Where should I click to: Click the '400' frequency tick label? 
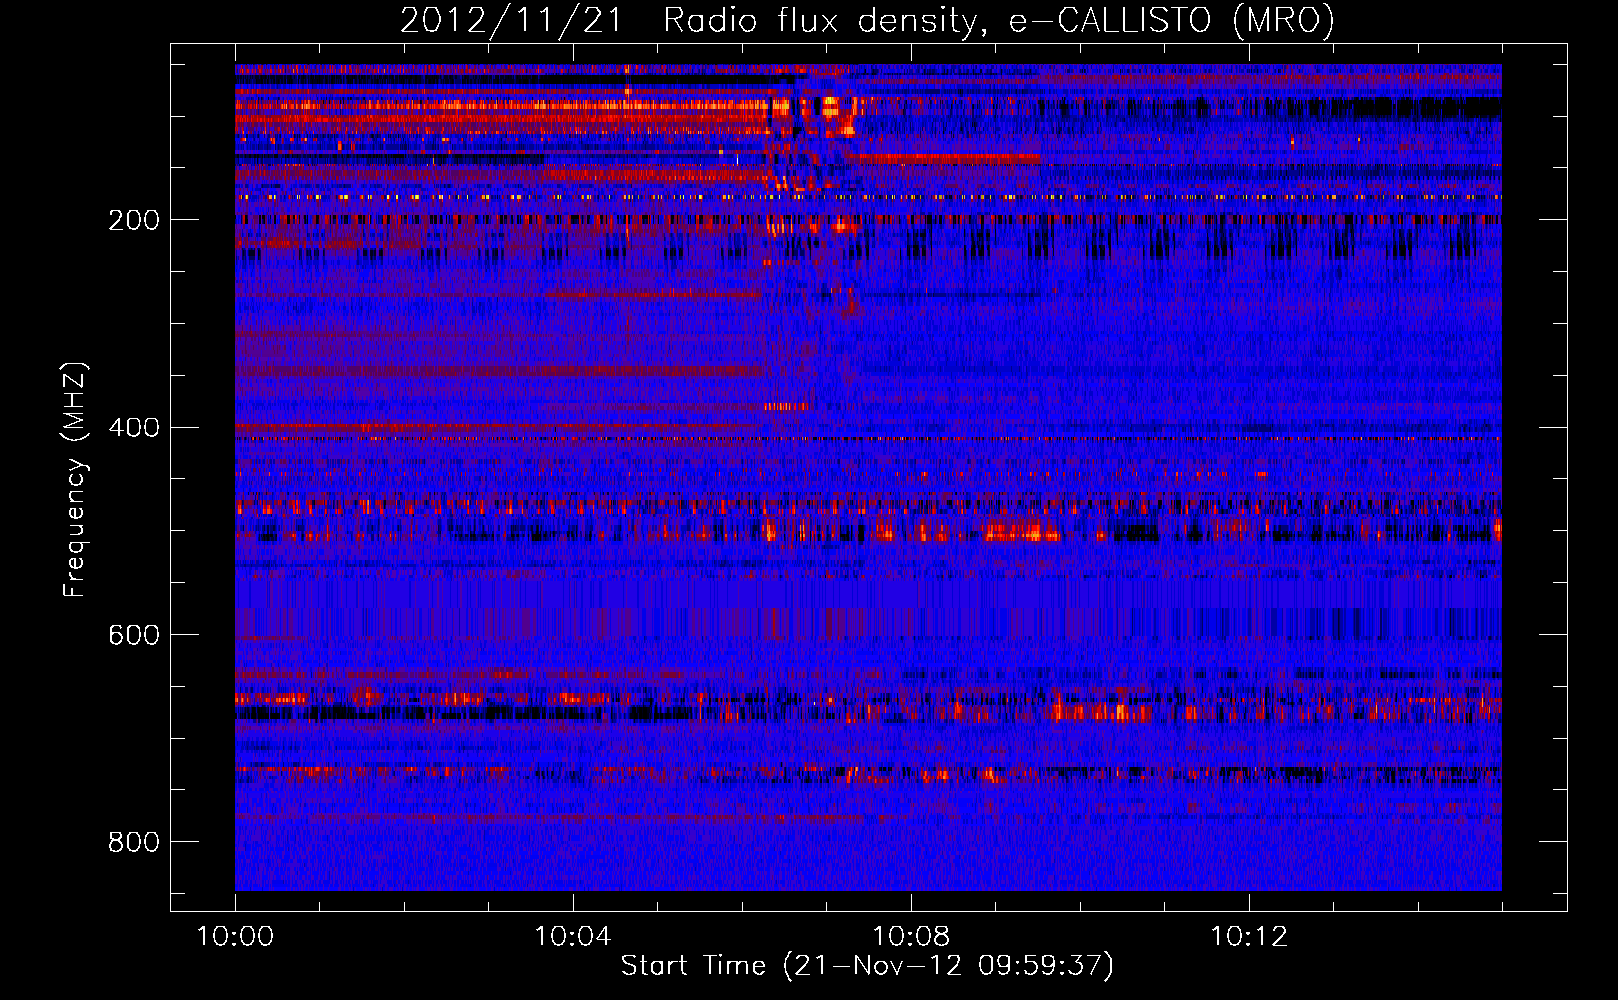[x=134, y=428]
